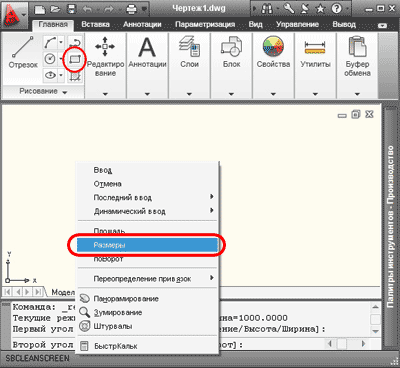
Task: Open БыстрКальк from the context menu
Action: coord(147,346)
